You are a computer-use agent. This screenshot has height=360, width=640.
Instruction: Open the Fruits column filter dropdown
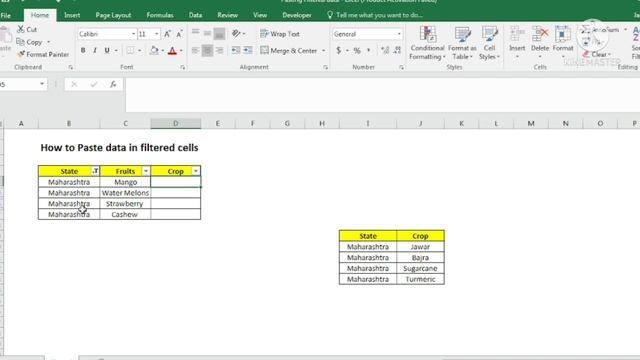point(146,171)
